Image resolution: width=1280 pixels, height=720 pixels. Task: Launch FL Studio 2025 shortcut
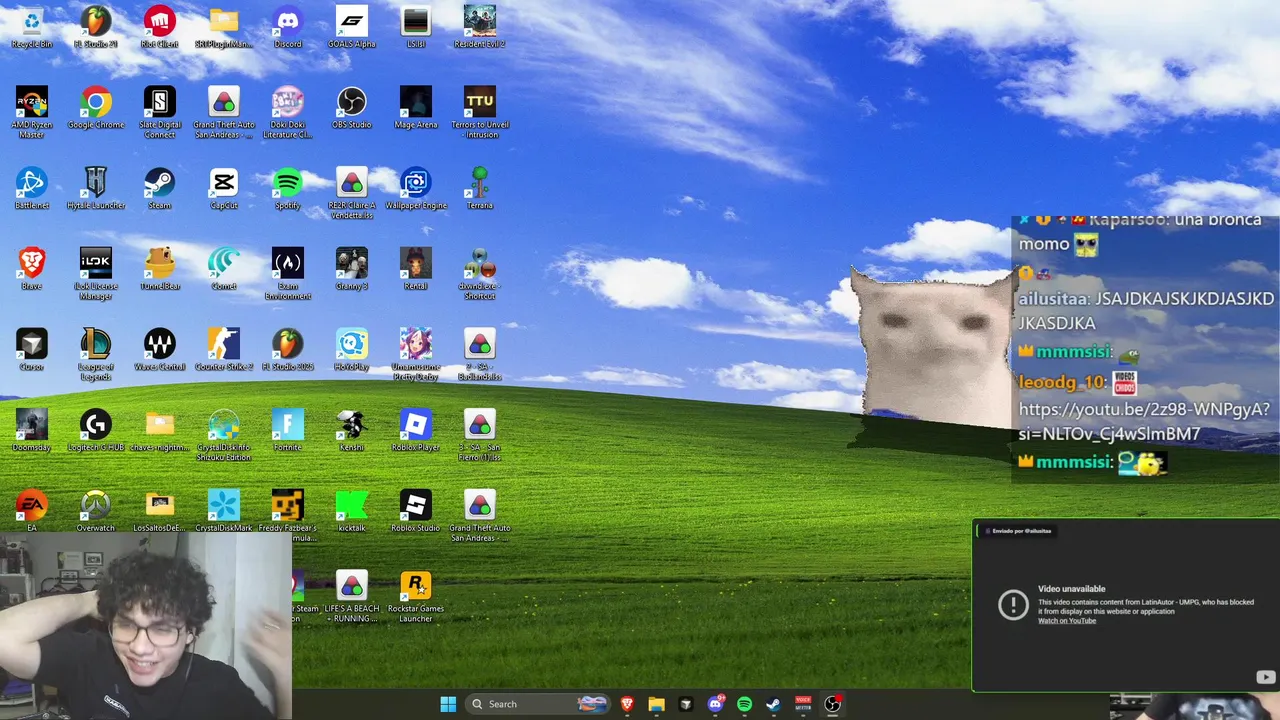point(288,349)
